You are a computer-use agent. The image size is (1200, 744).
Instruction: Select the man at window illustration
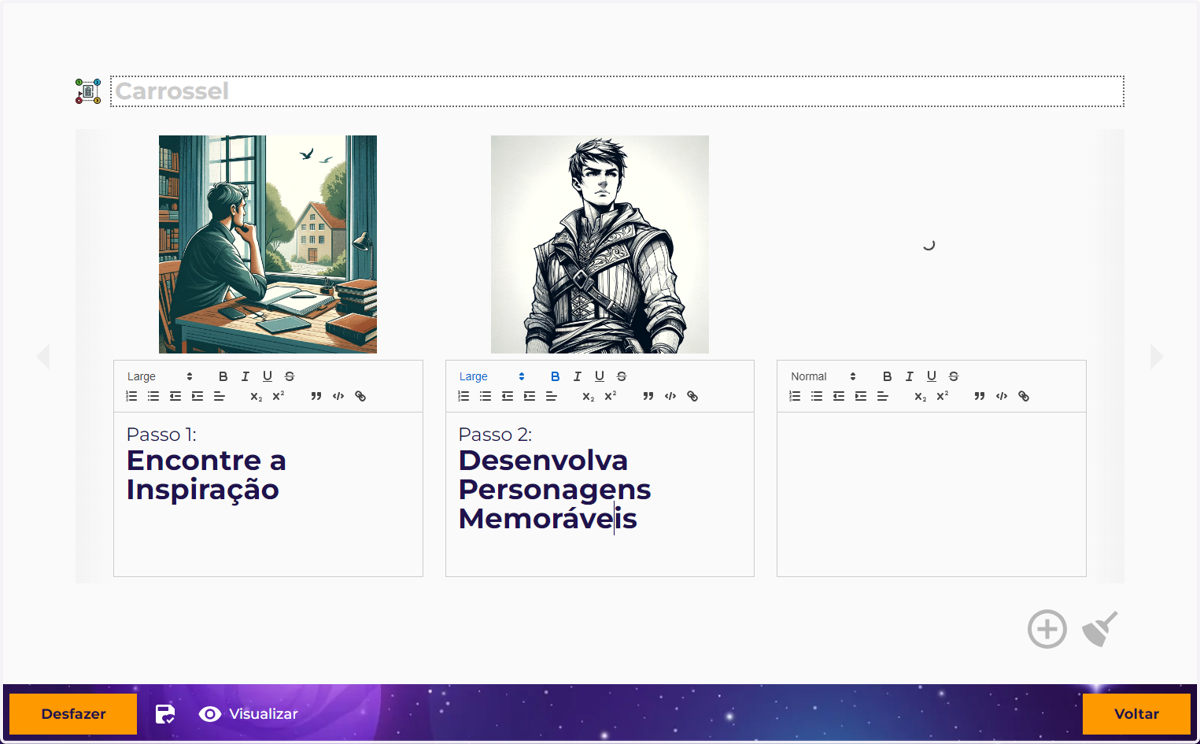pyautogui.click(x=268, y=244)
